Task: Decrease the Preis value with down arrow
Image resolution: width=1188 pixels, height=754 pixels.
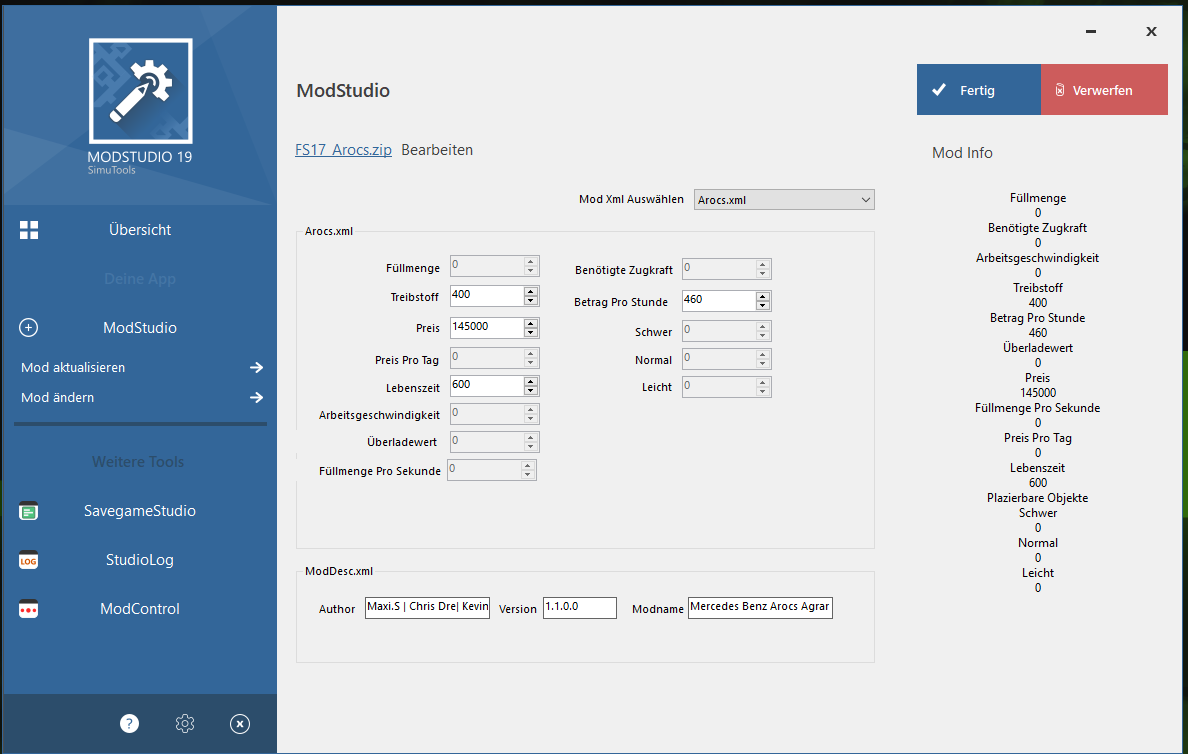Action: click(x=531, y=333)
